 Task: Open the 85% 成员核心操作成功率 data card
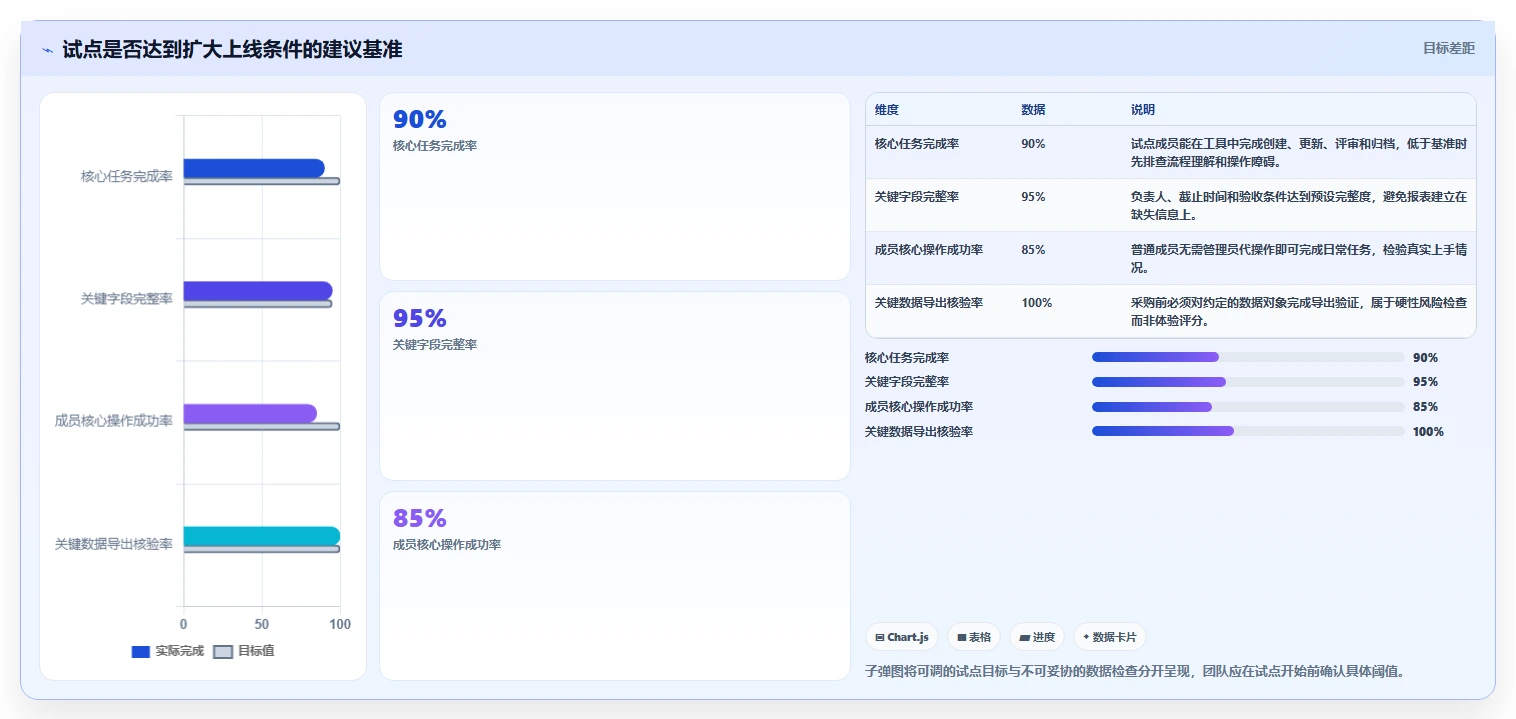coord(615,586)
